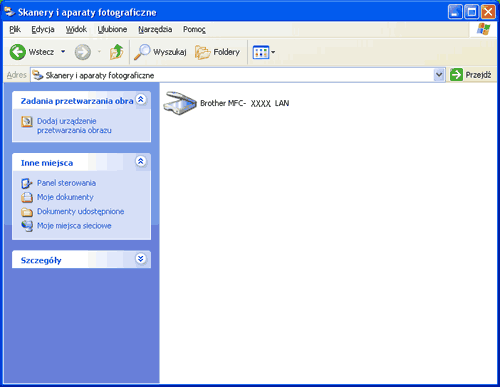The image size is (500, 387).
Task: Open the Views dropdown arrow
Action: pyautogui.click(x=273, y=52)
